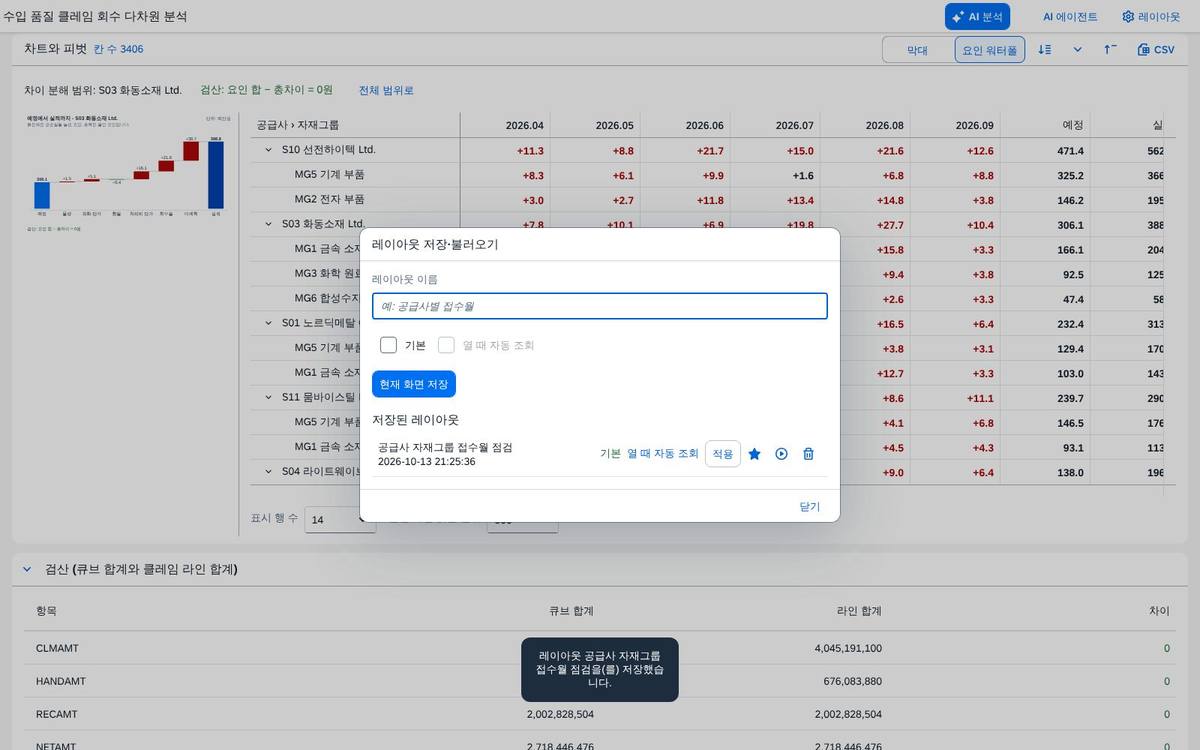Click the CLMAMT row label
The height and width of the screenshot is (750, 1200).
tap(57, 648)
